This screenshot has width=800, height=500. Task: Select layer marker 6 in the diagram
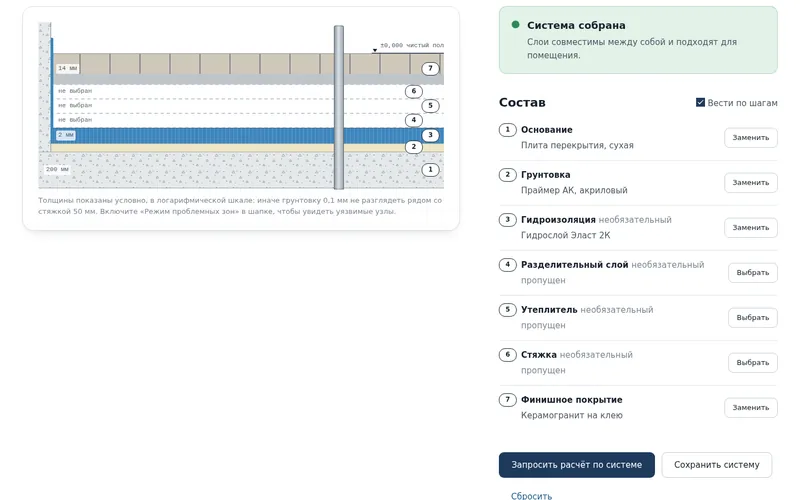click(414, 91)
